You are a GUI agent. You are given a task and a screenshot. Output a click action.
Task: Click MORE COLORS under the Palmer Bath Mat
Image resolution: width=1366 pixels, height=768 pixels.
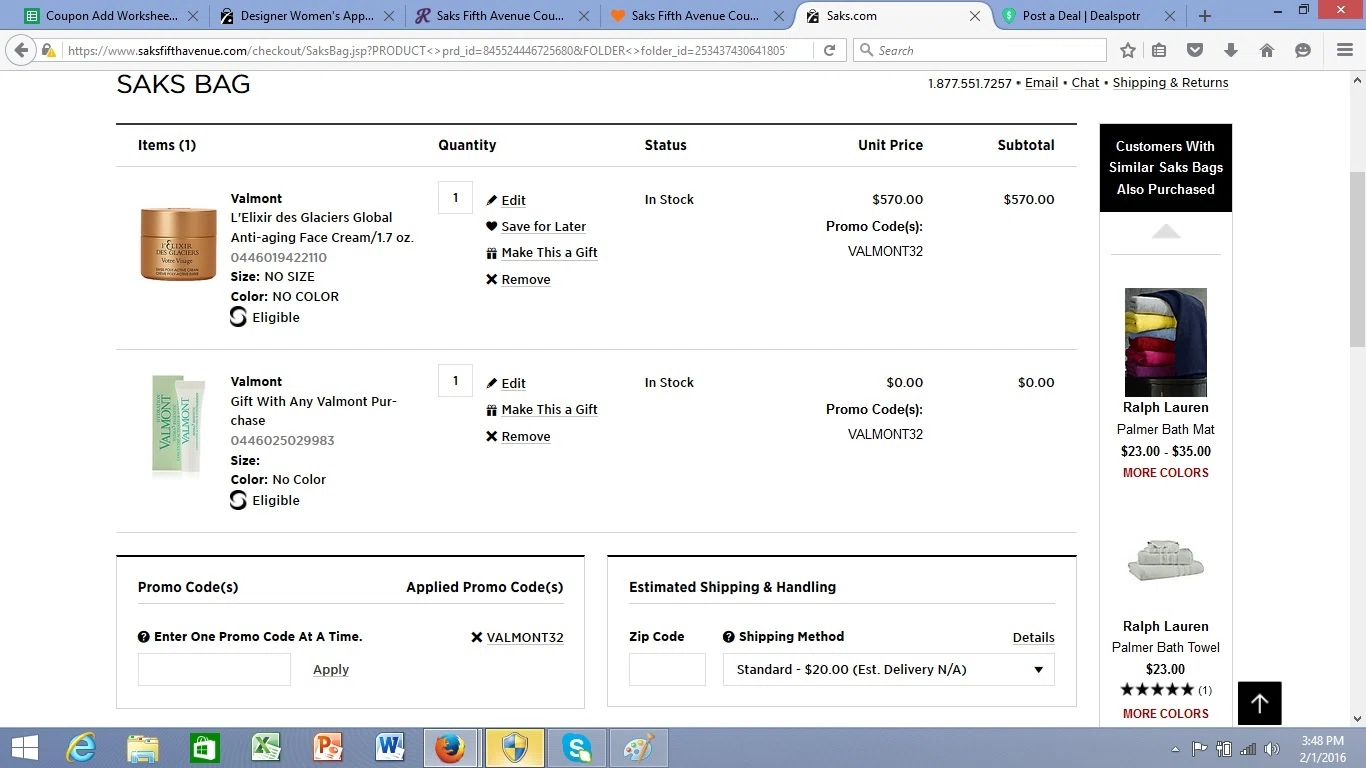[1166, 473]
